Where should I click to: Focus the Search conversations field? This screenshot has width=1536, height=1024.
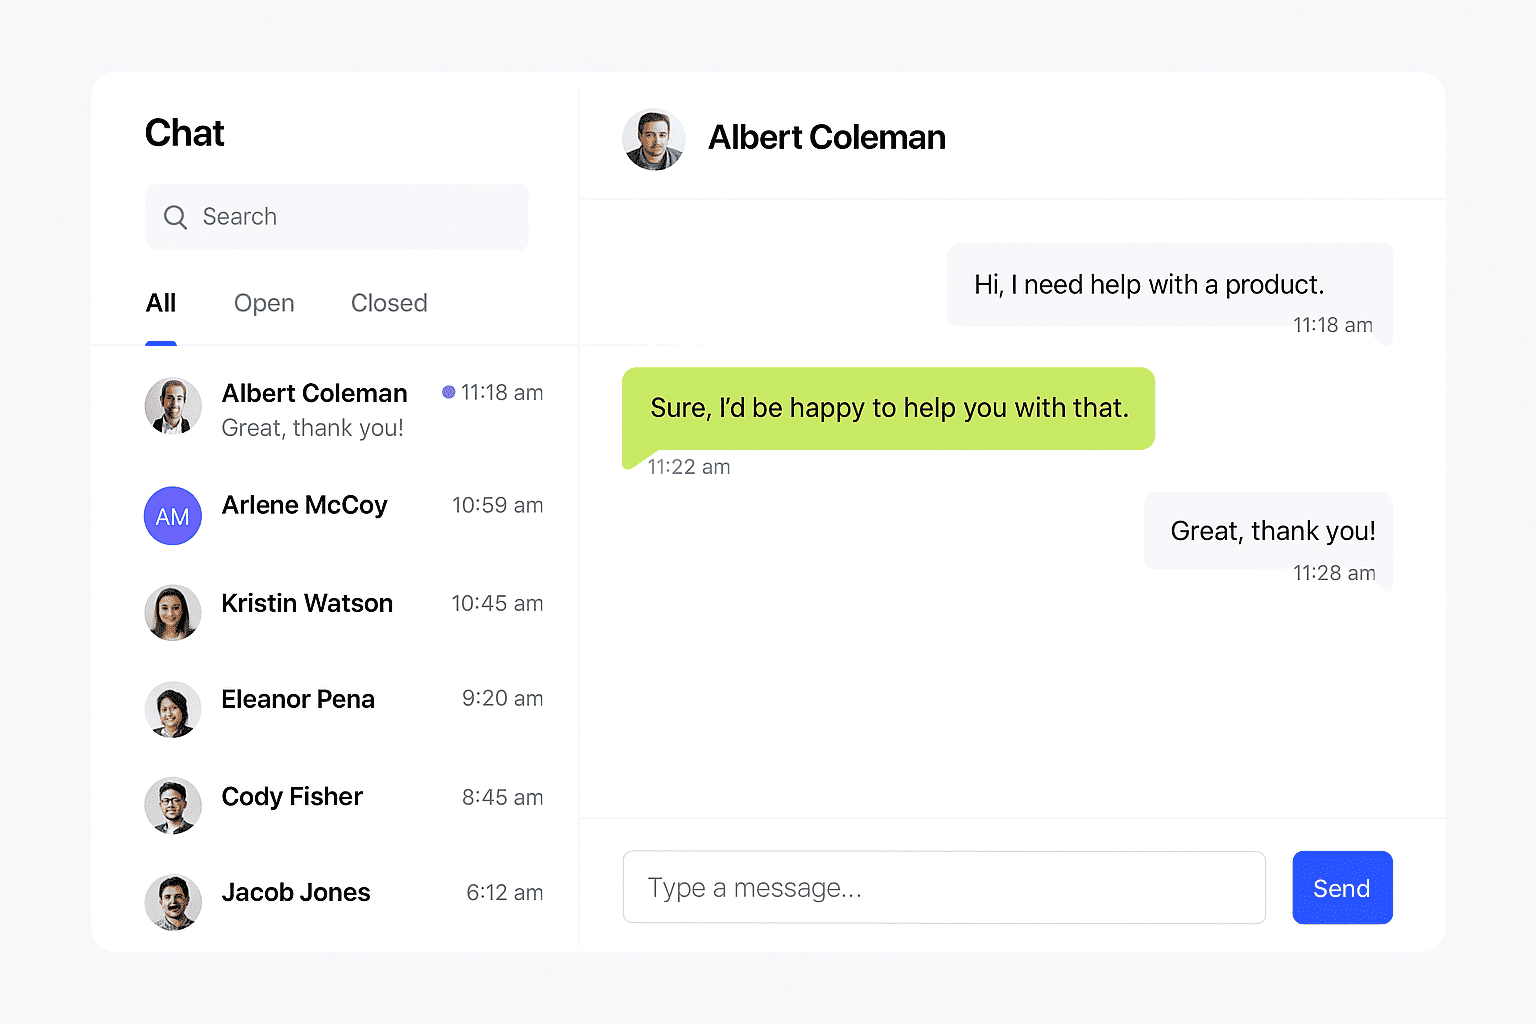tap(337, 217)
